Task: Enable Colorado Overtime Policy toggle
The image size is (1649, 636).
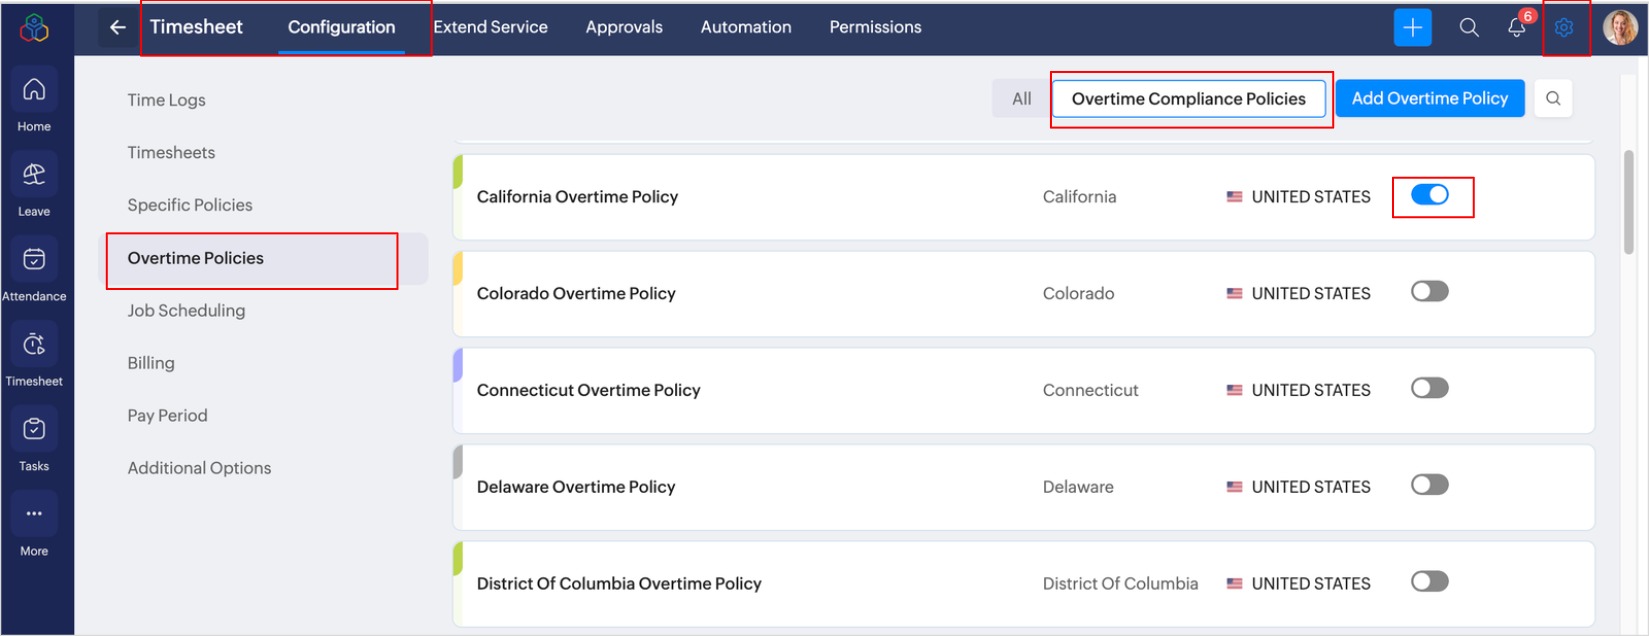Action: coord(1430,291)
